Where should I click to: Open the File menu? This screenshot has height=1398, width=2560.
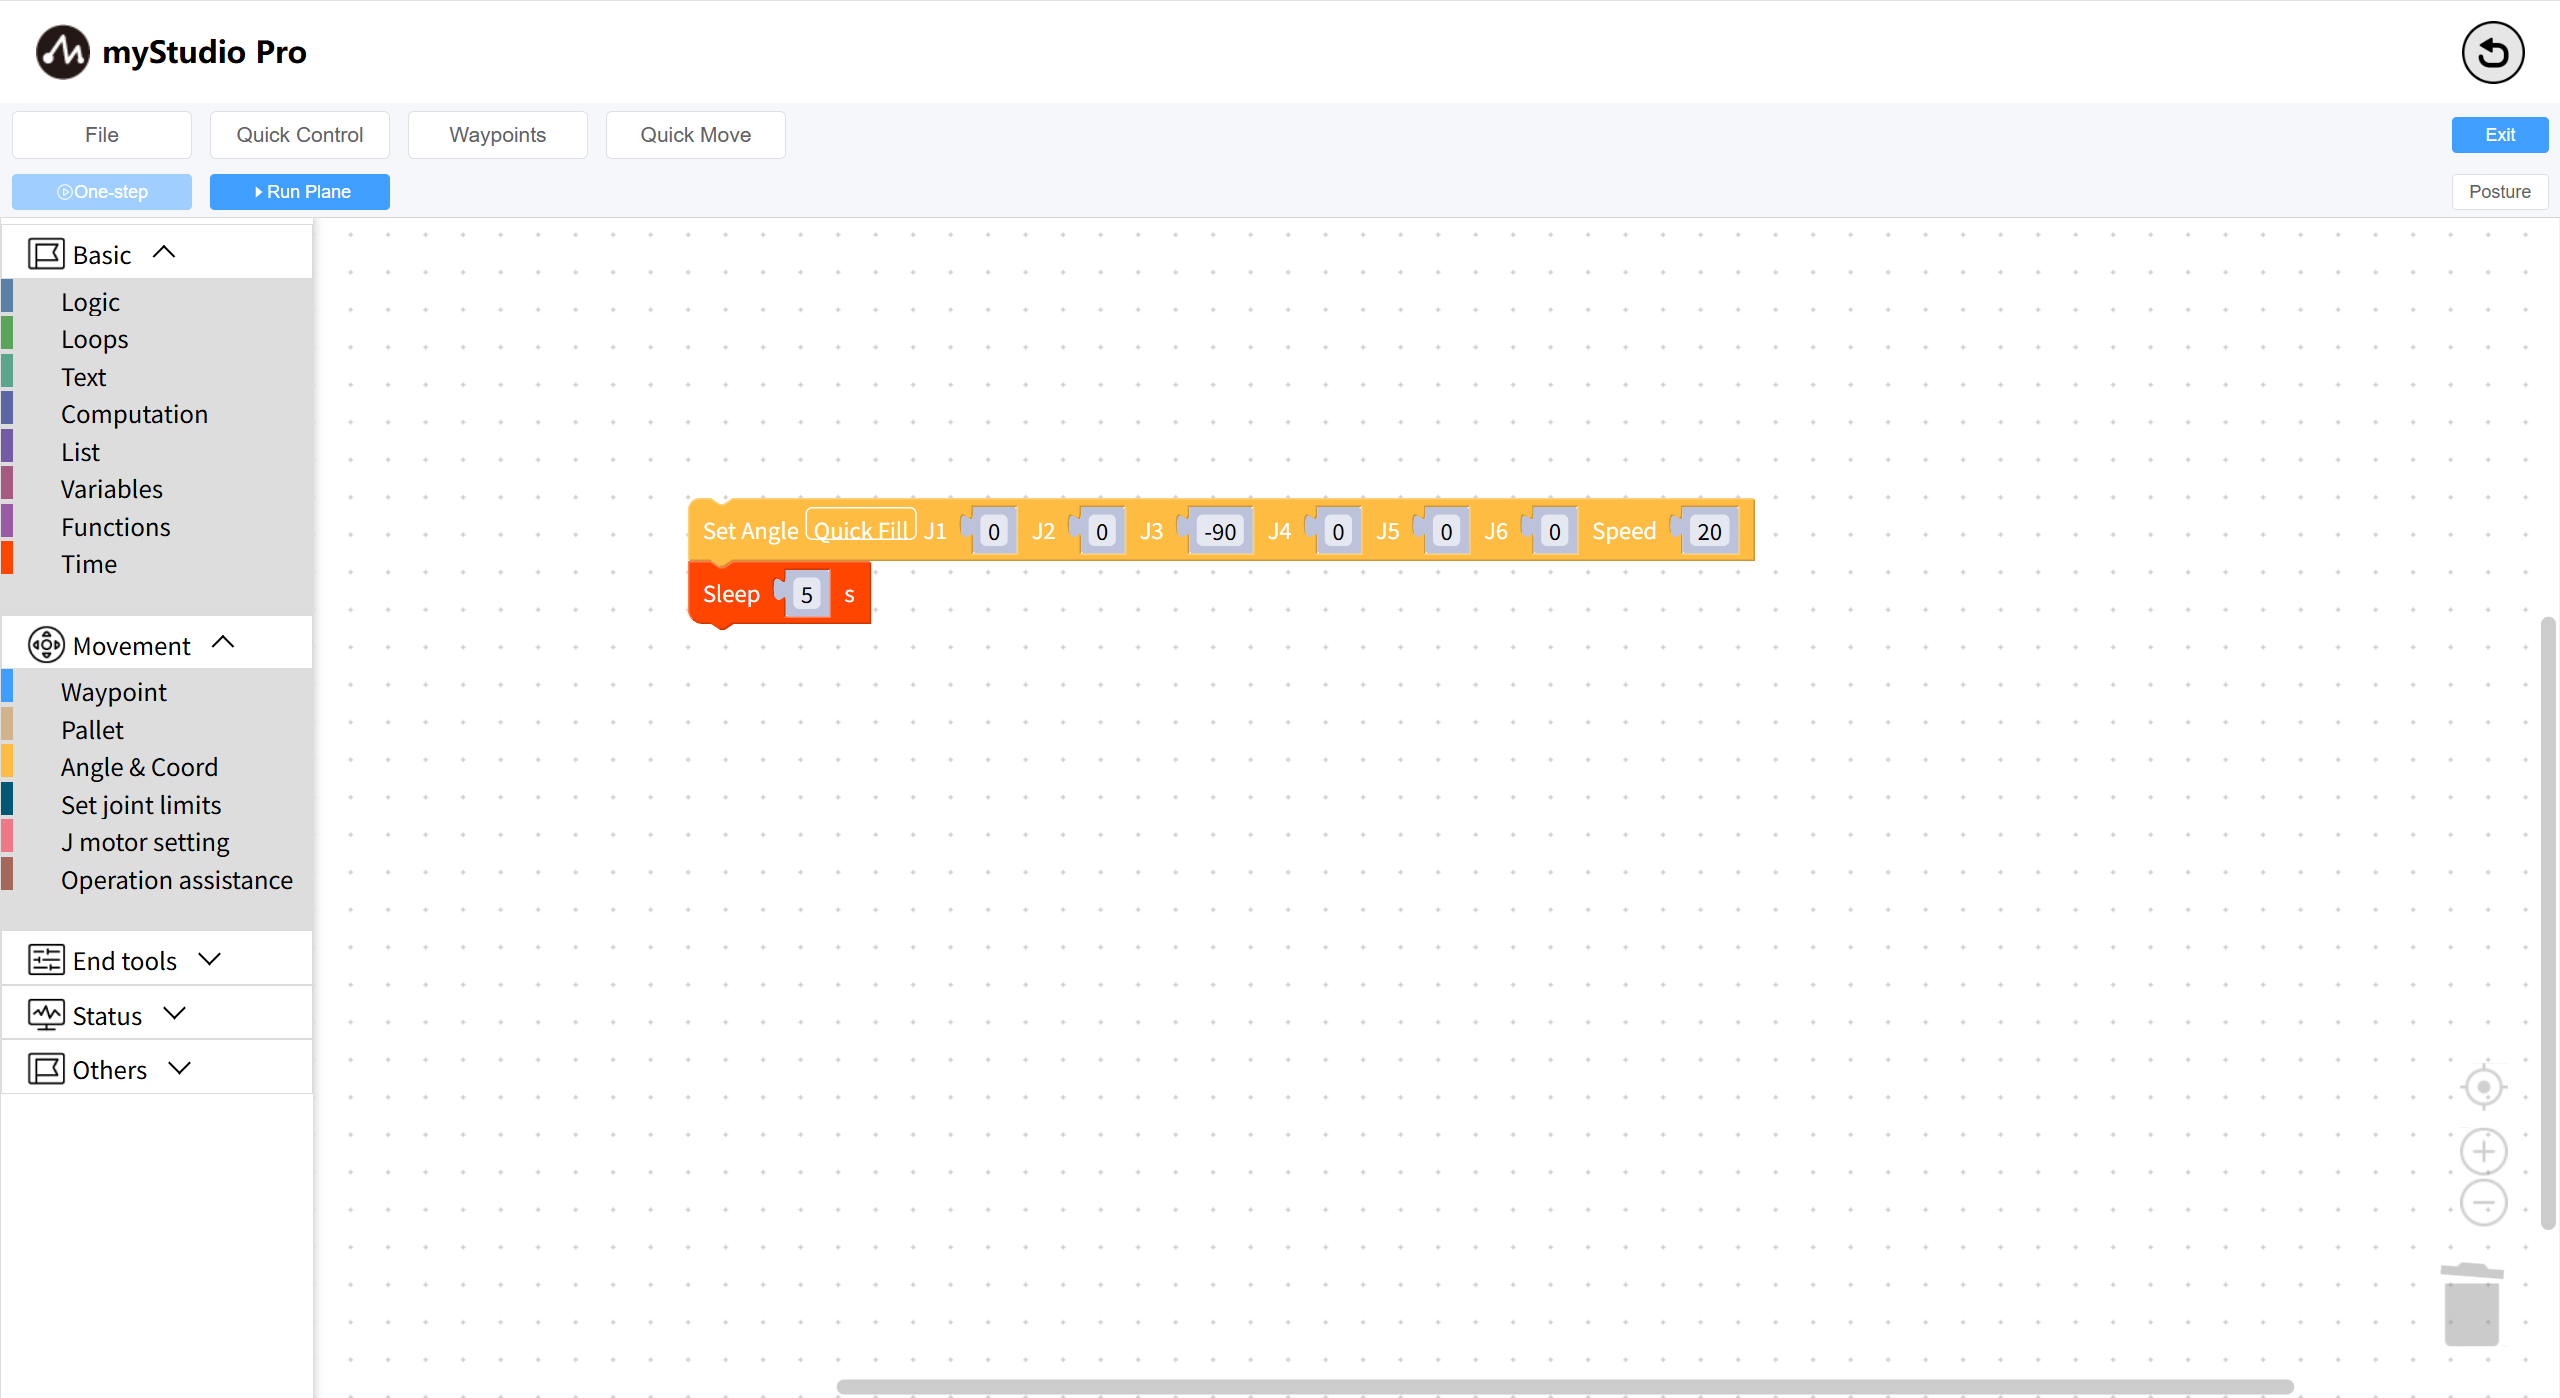tap(102, 135)
